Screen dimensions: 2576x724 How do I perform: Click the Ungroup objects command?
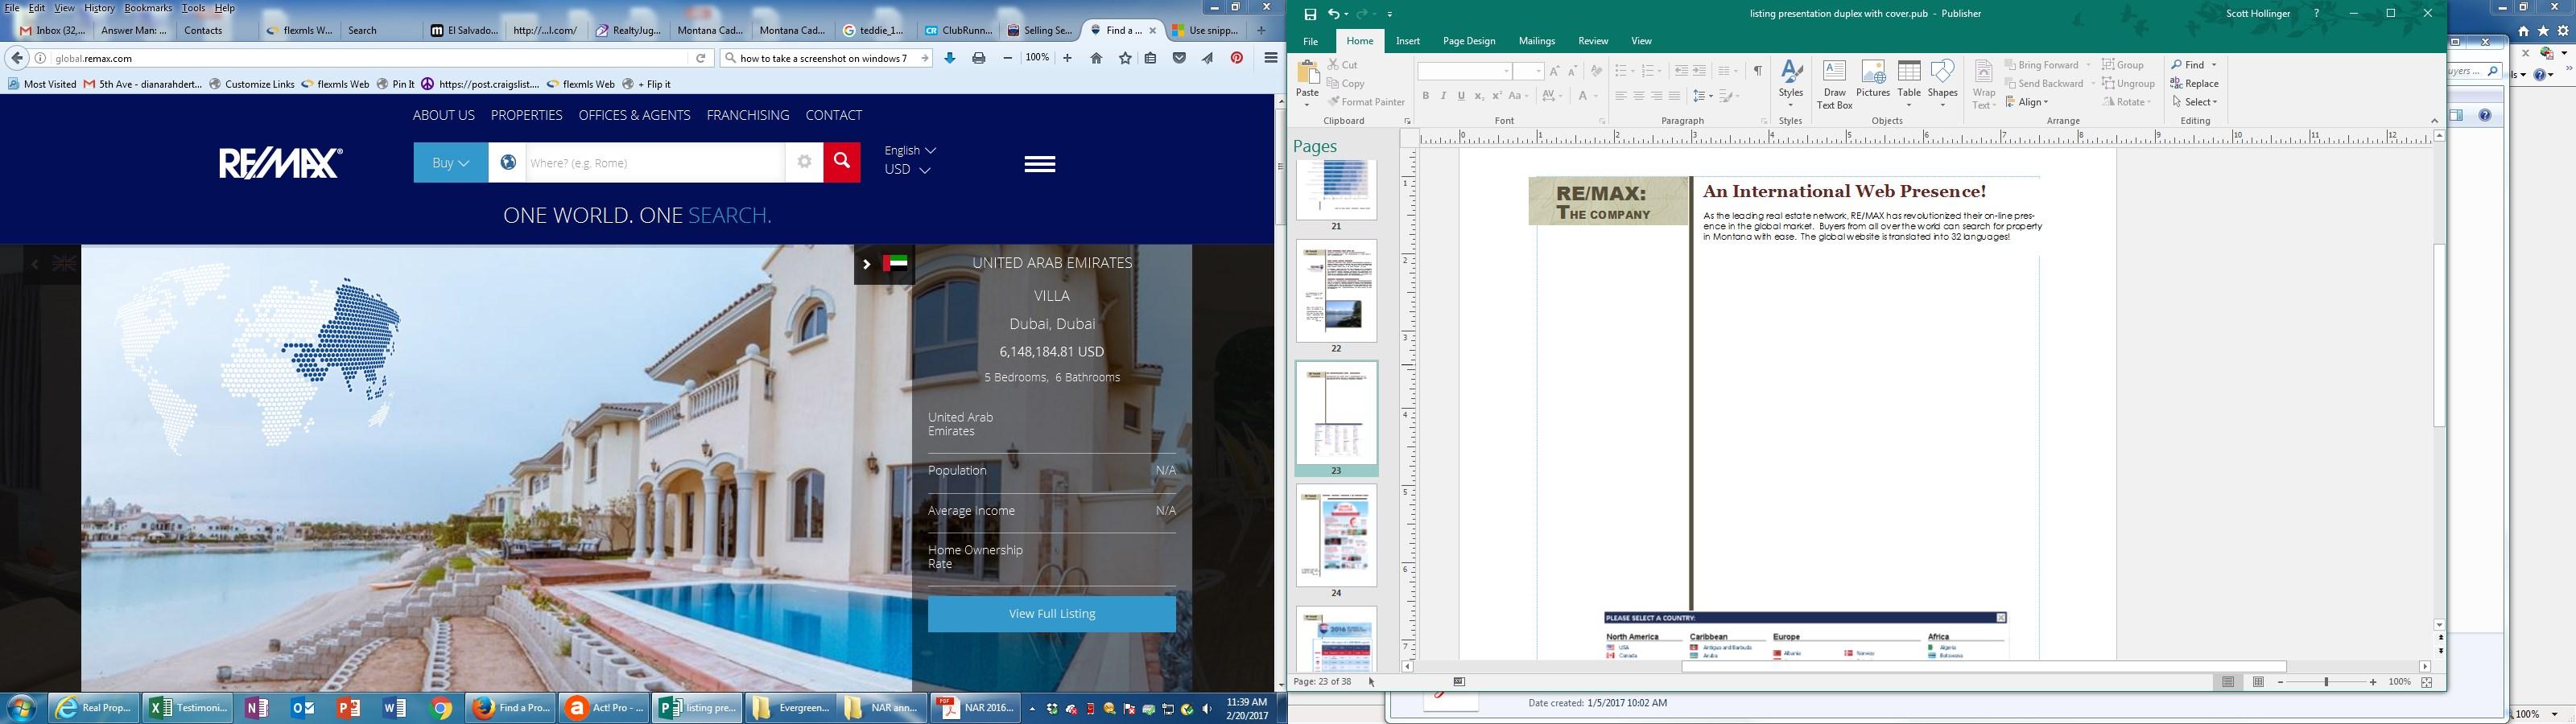[2128, 84]
